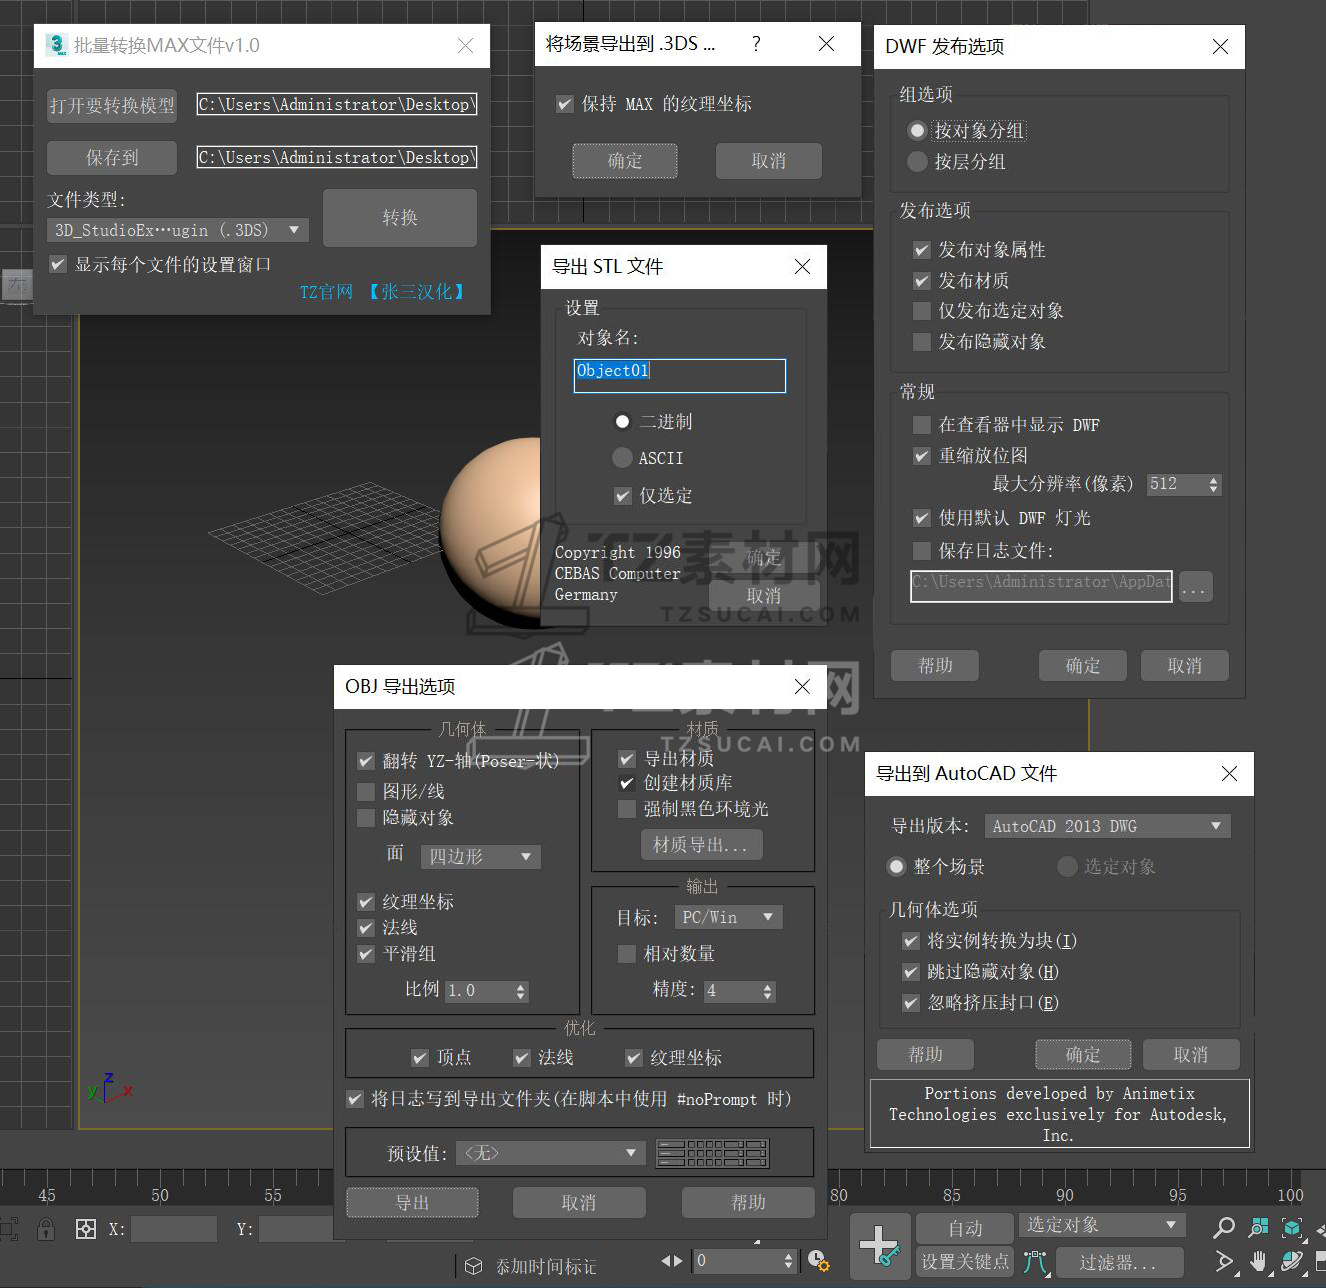Click the 材质导出... button

tap(700, 845)
